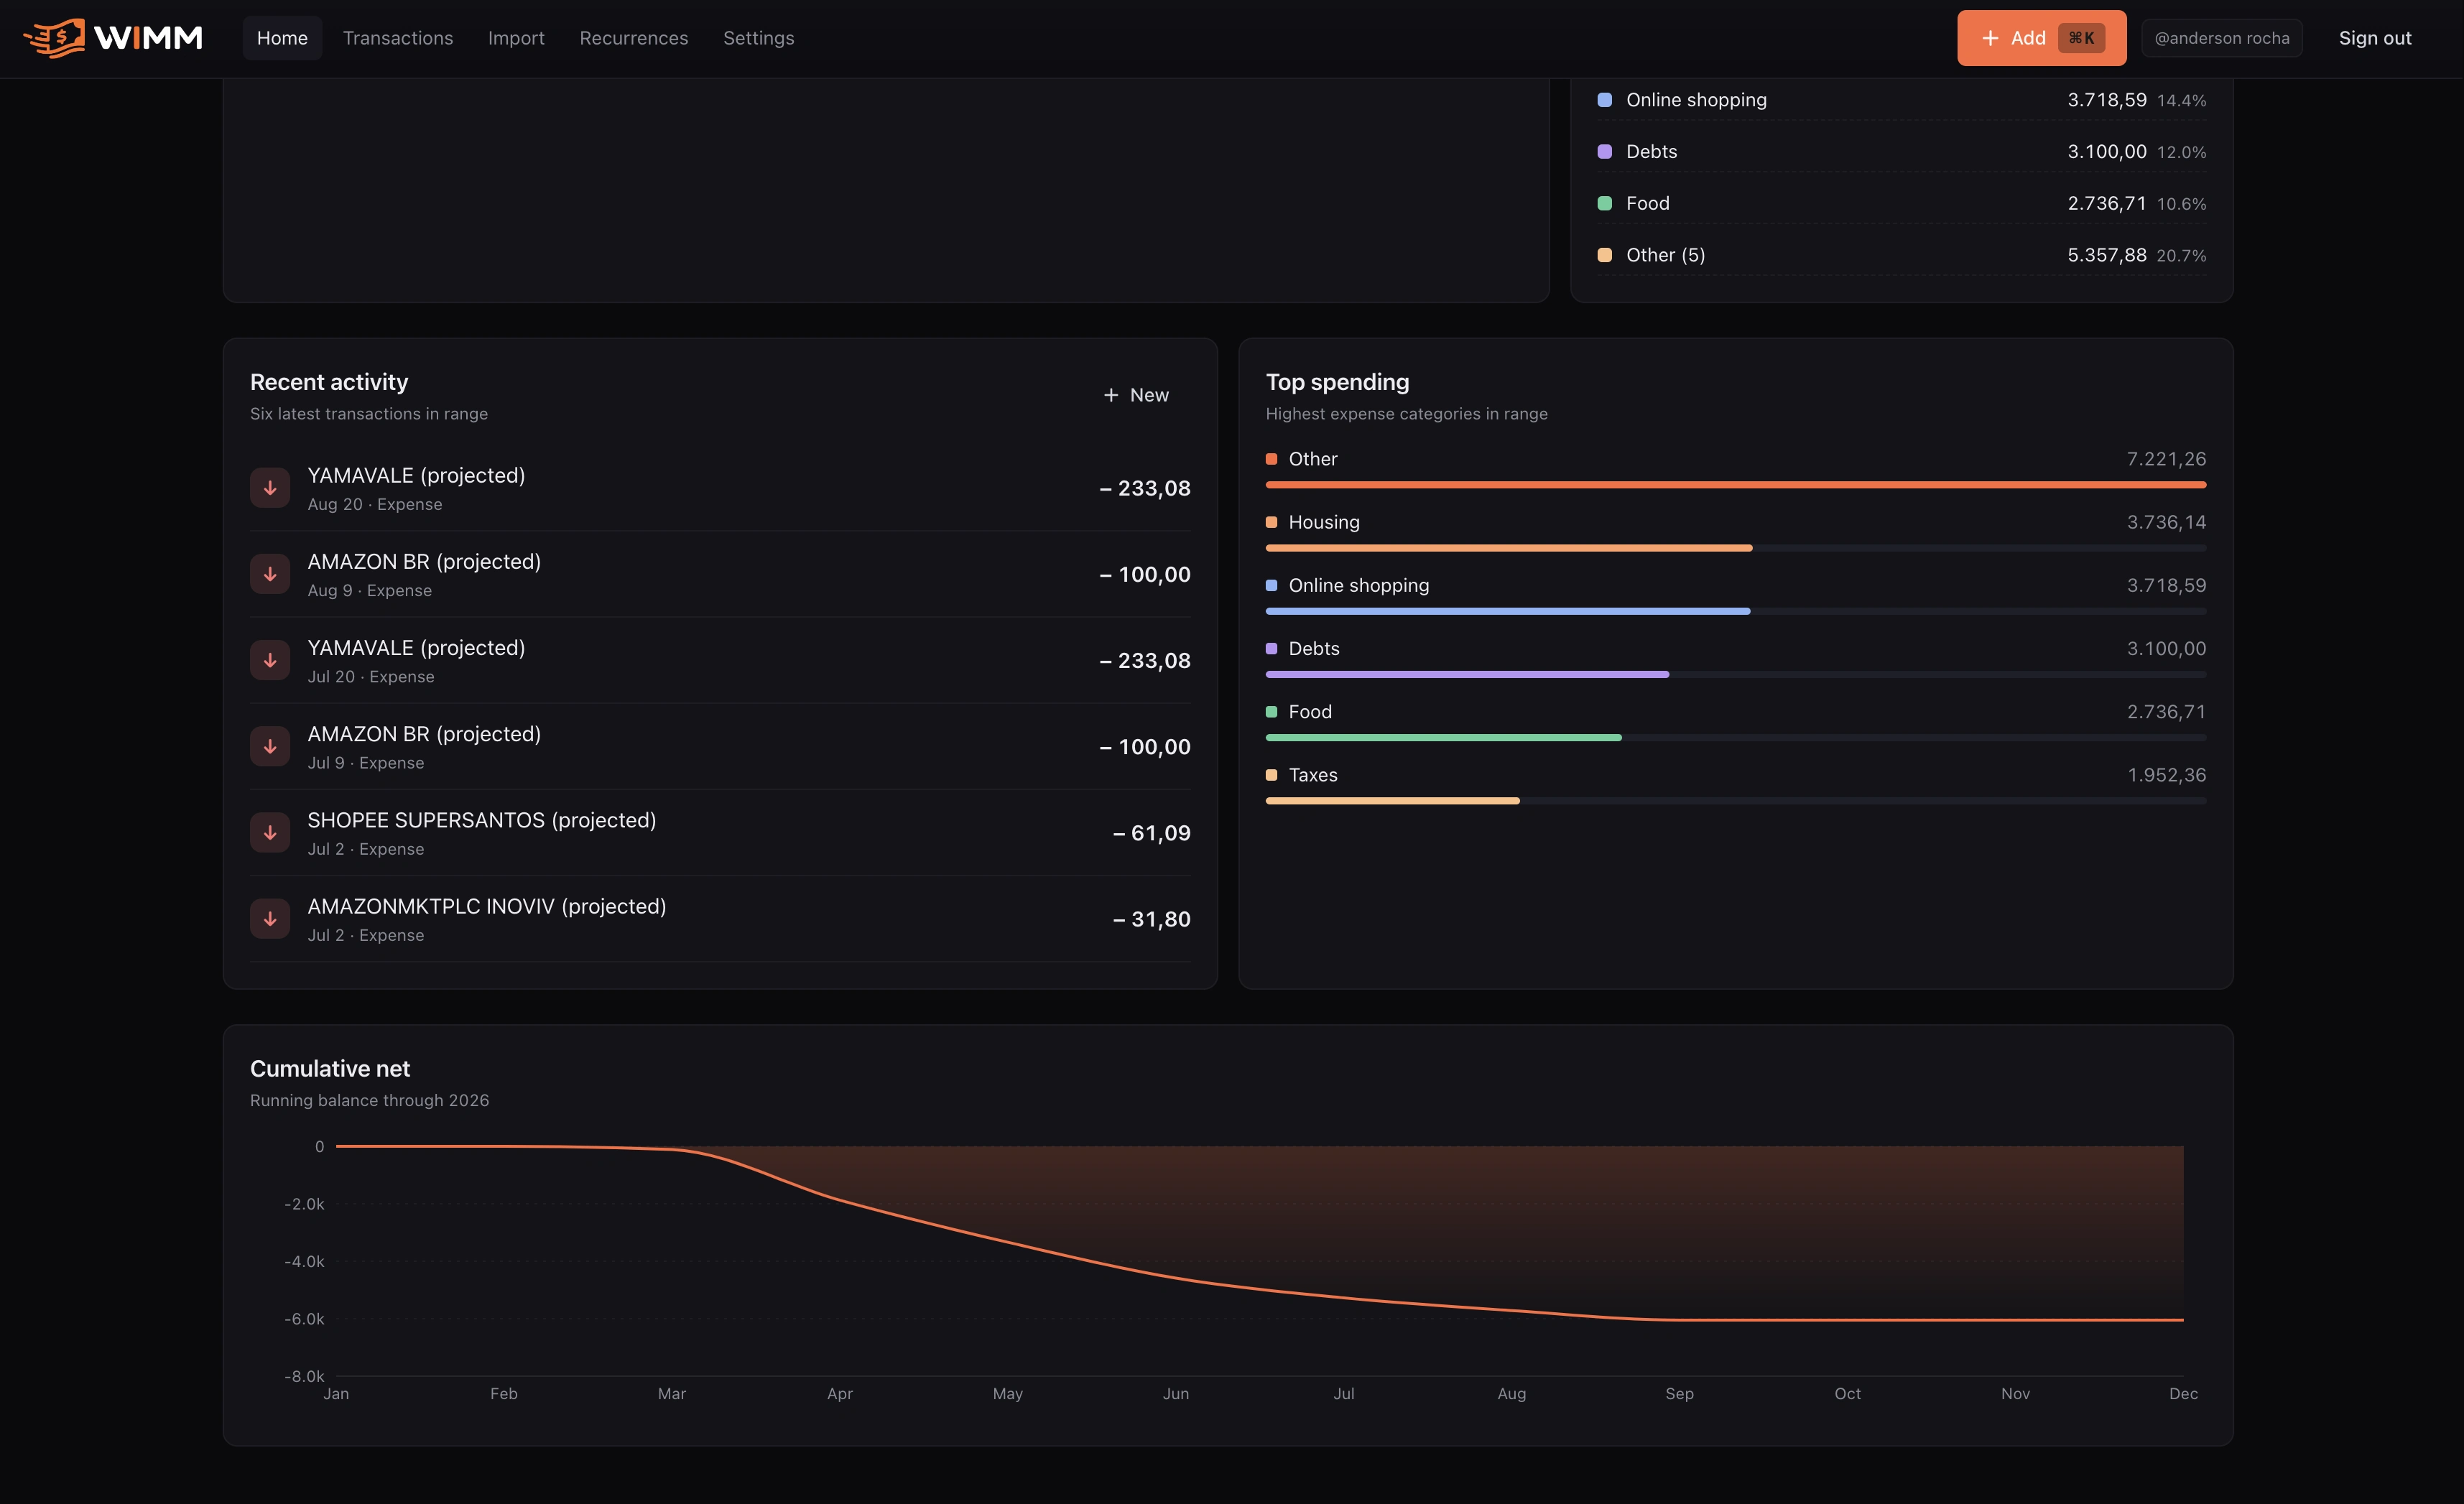Image resolution: width=2464 pixels, height=1504 pixels.
Task: Click the ⌘K shortcut badge
Action: [x=2081, y=38]
